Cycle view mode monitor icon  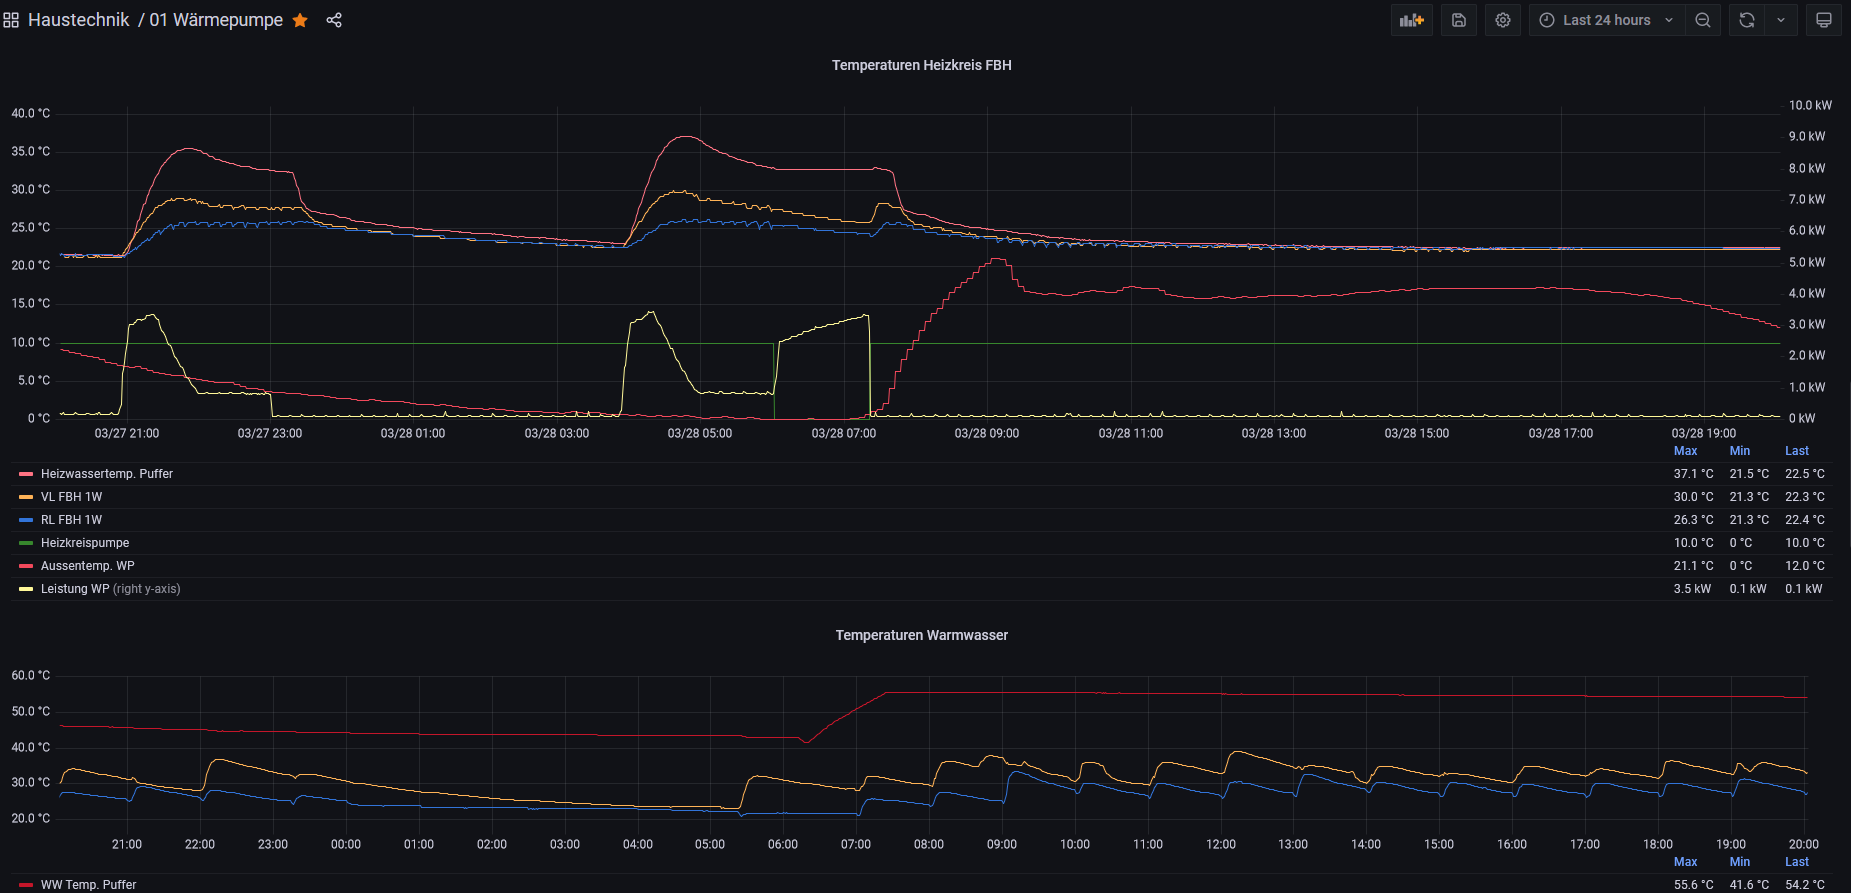coord(1824,20)
